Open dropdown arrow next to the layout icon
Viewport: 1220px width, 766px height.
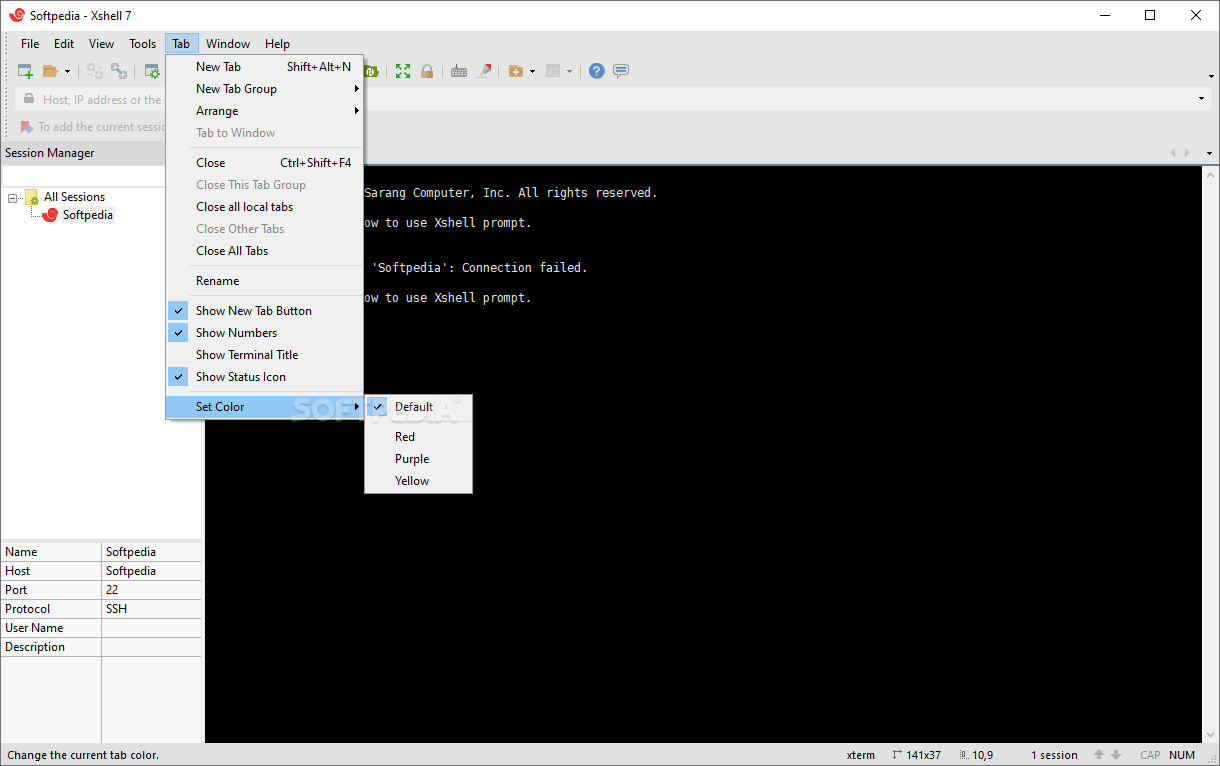(570, 71)
